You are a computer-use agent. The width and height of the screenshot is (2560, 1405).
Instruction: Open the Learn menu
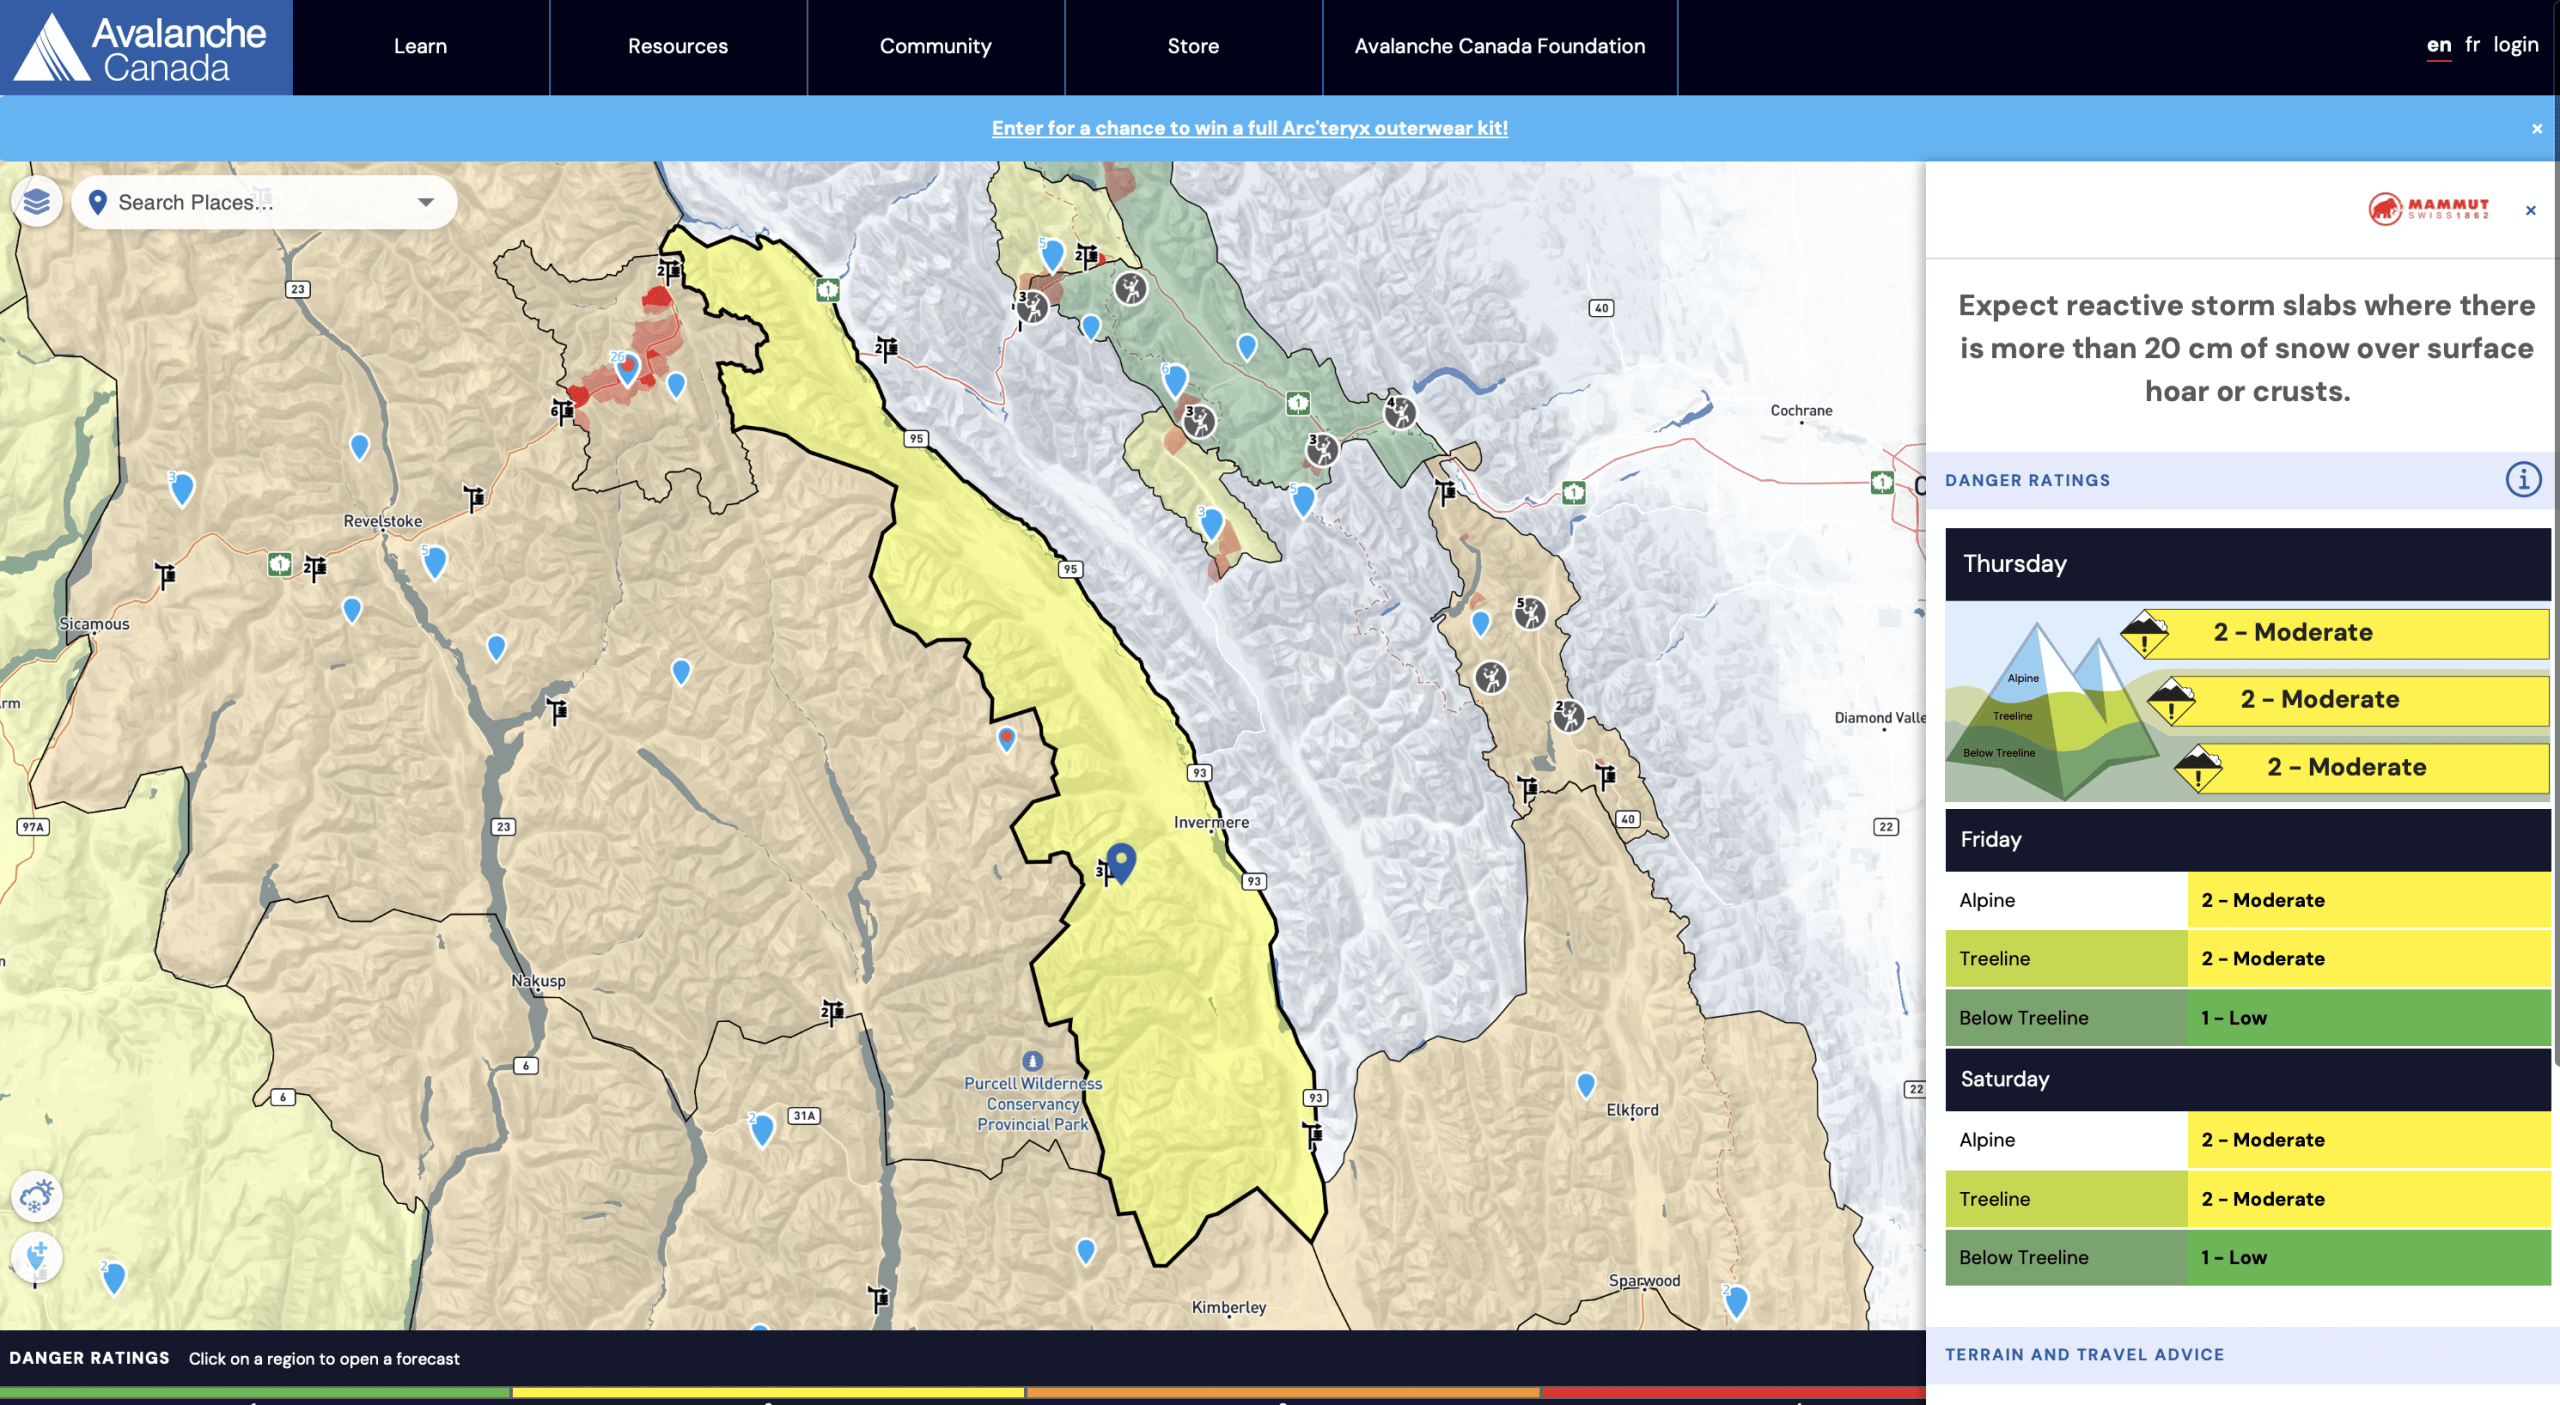pos(420,47)
